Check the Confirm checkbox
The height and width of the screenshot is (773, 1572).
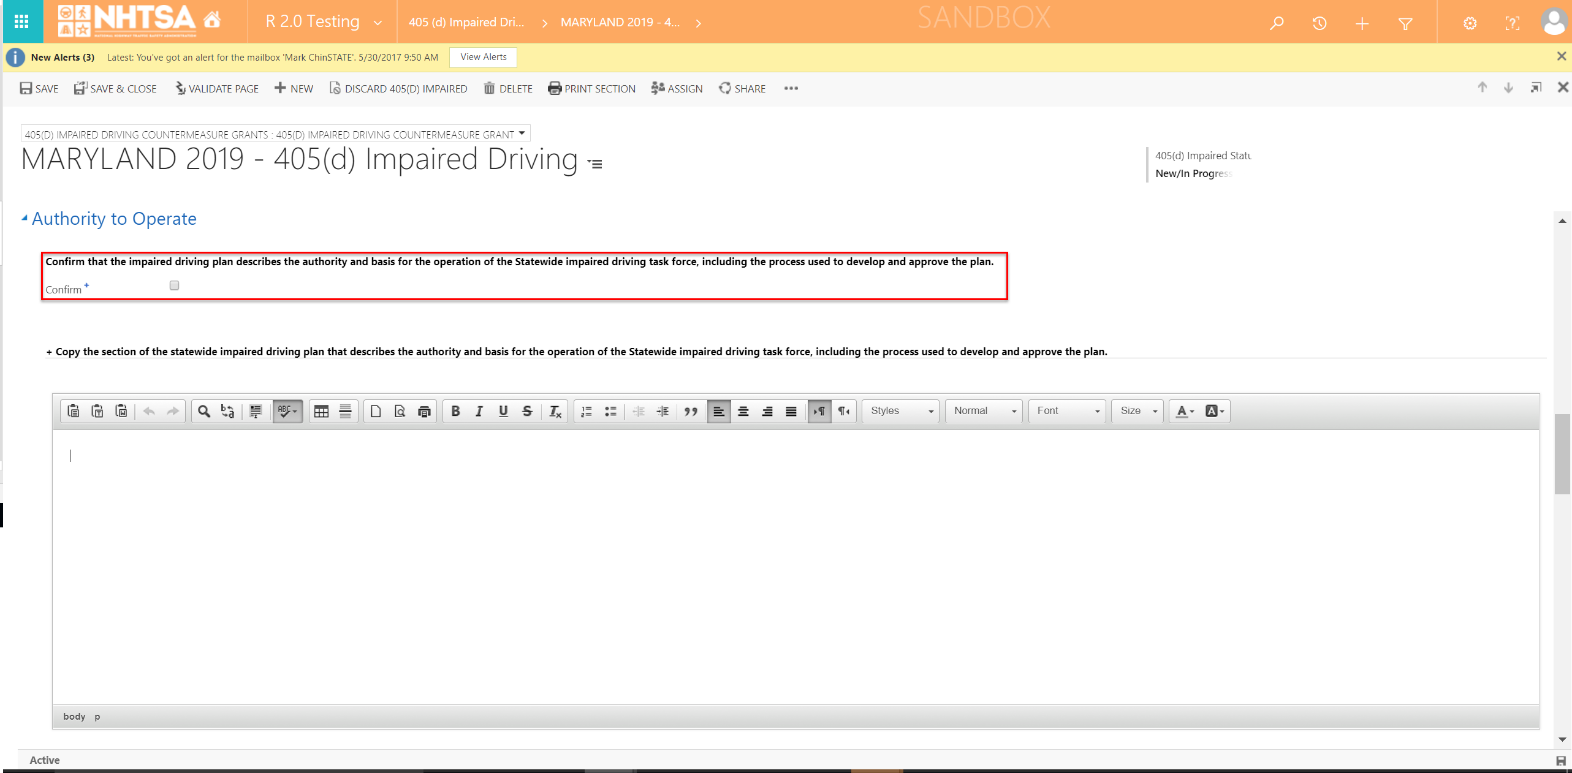(x=174, y=286)
